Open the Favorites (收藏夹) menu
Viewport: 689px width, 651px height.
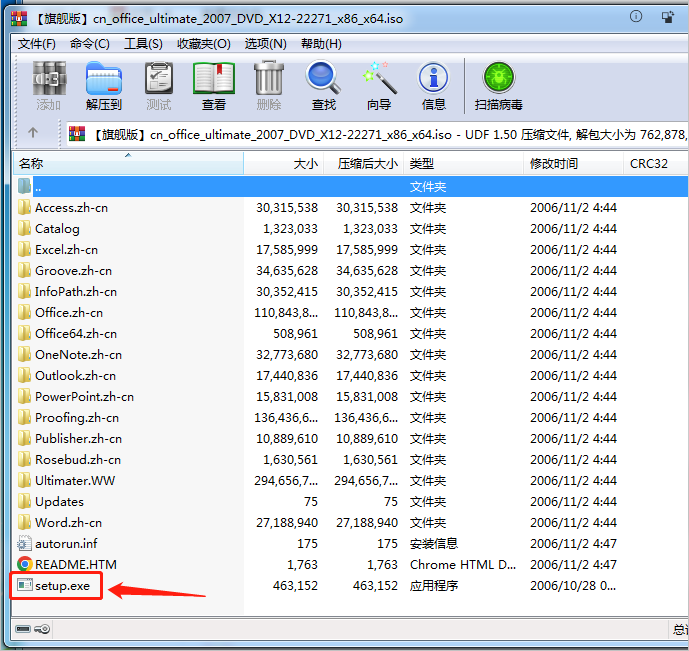coord(204,43)
